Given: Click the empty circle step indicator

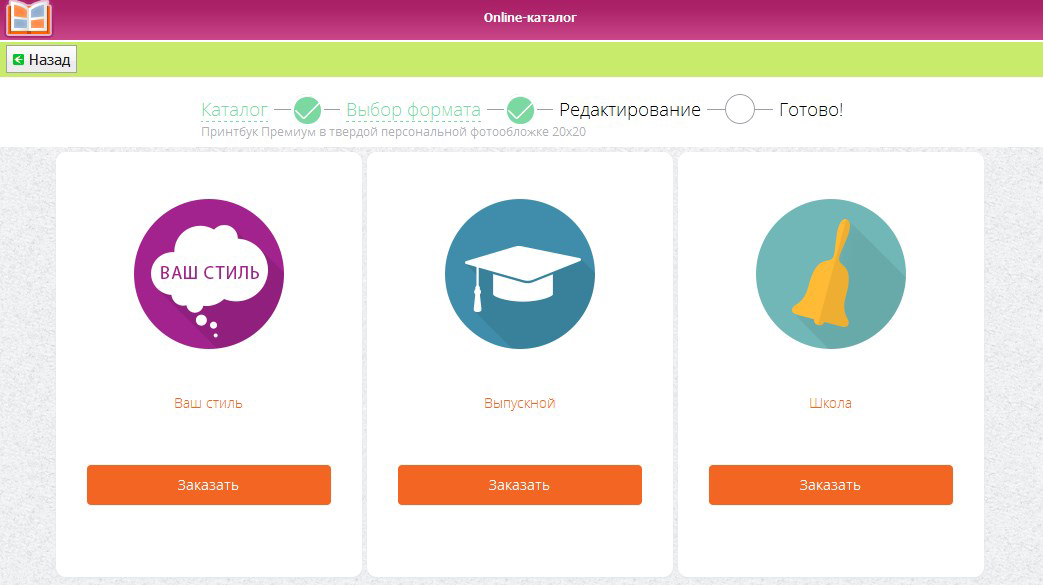Looking at the screenshot, I should 740,109.
